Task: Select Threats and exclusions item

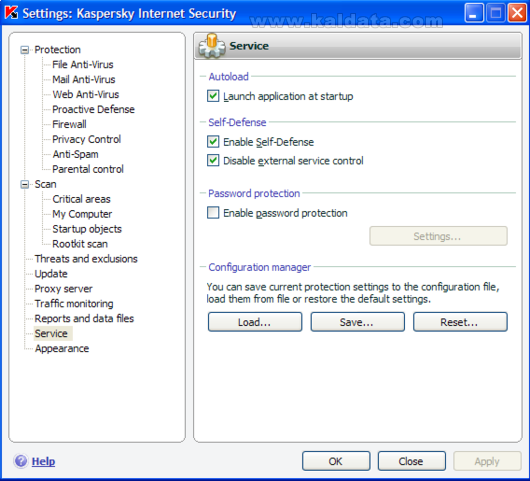Action: pyautogui.click(x=86, y=259)
